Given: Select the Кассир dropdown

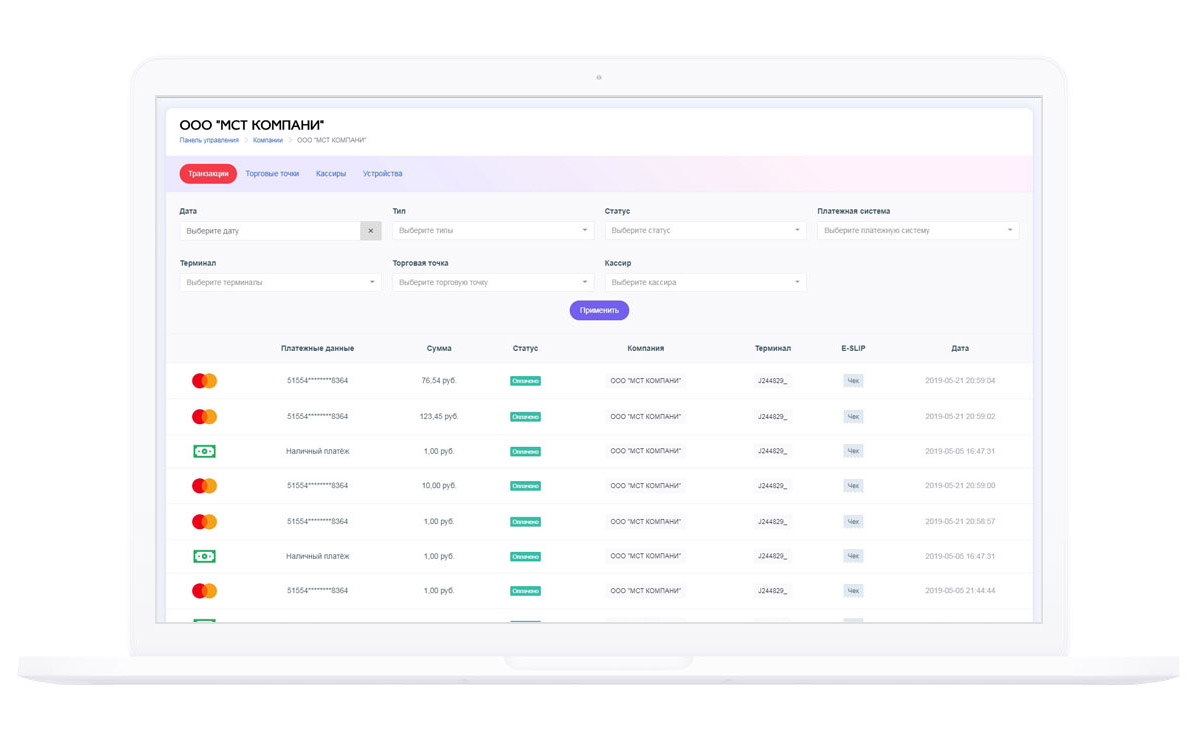Looking at the screenshot, I should [705, 283].
